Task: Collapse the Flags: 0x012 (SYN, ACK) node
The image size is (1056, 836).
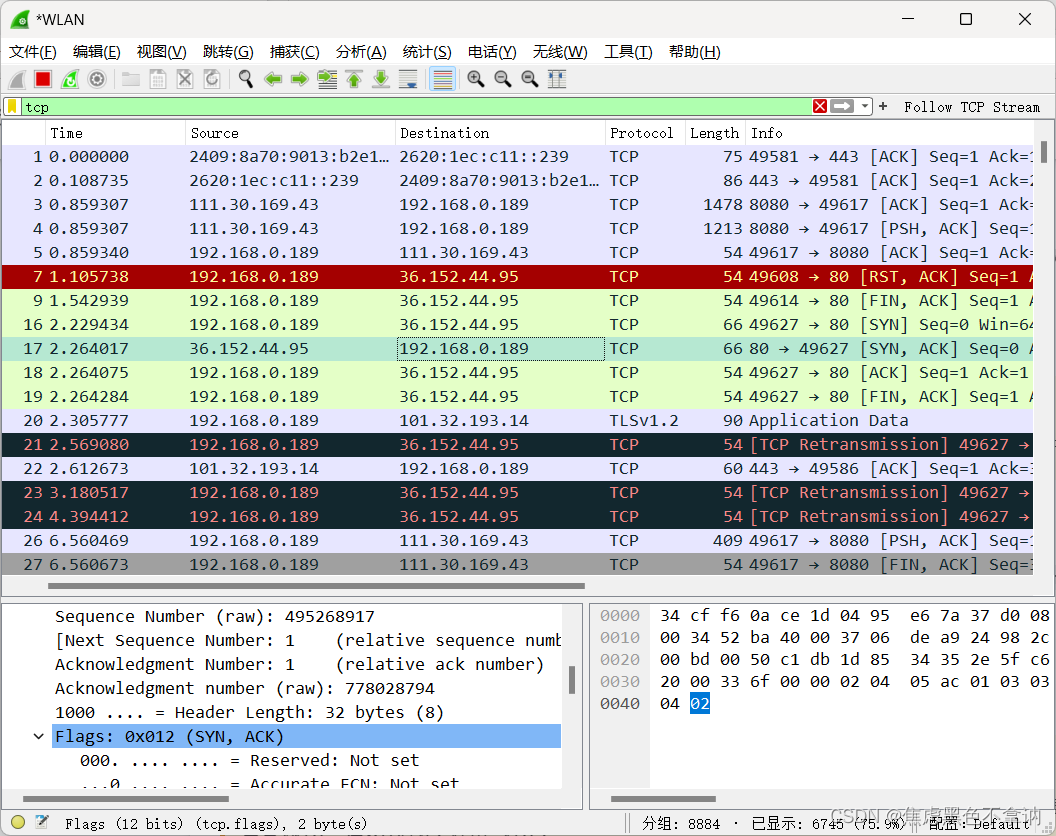Action: 38,736
